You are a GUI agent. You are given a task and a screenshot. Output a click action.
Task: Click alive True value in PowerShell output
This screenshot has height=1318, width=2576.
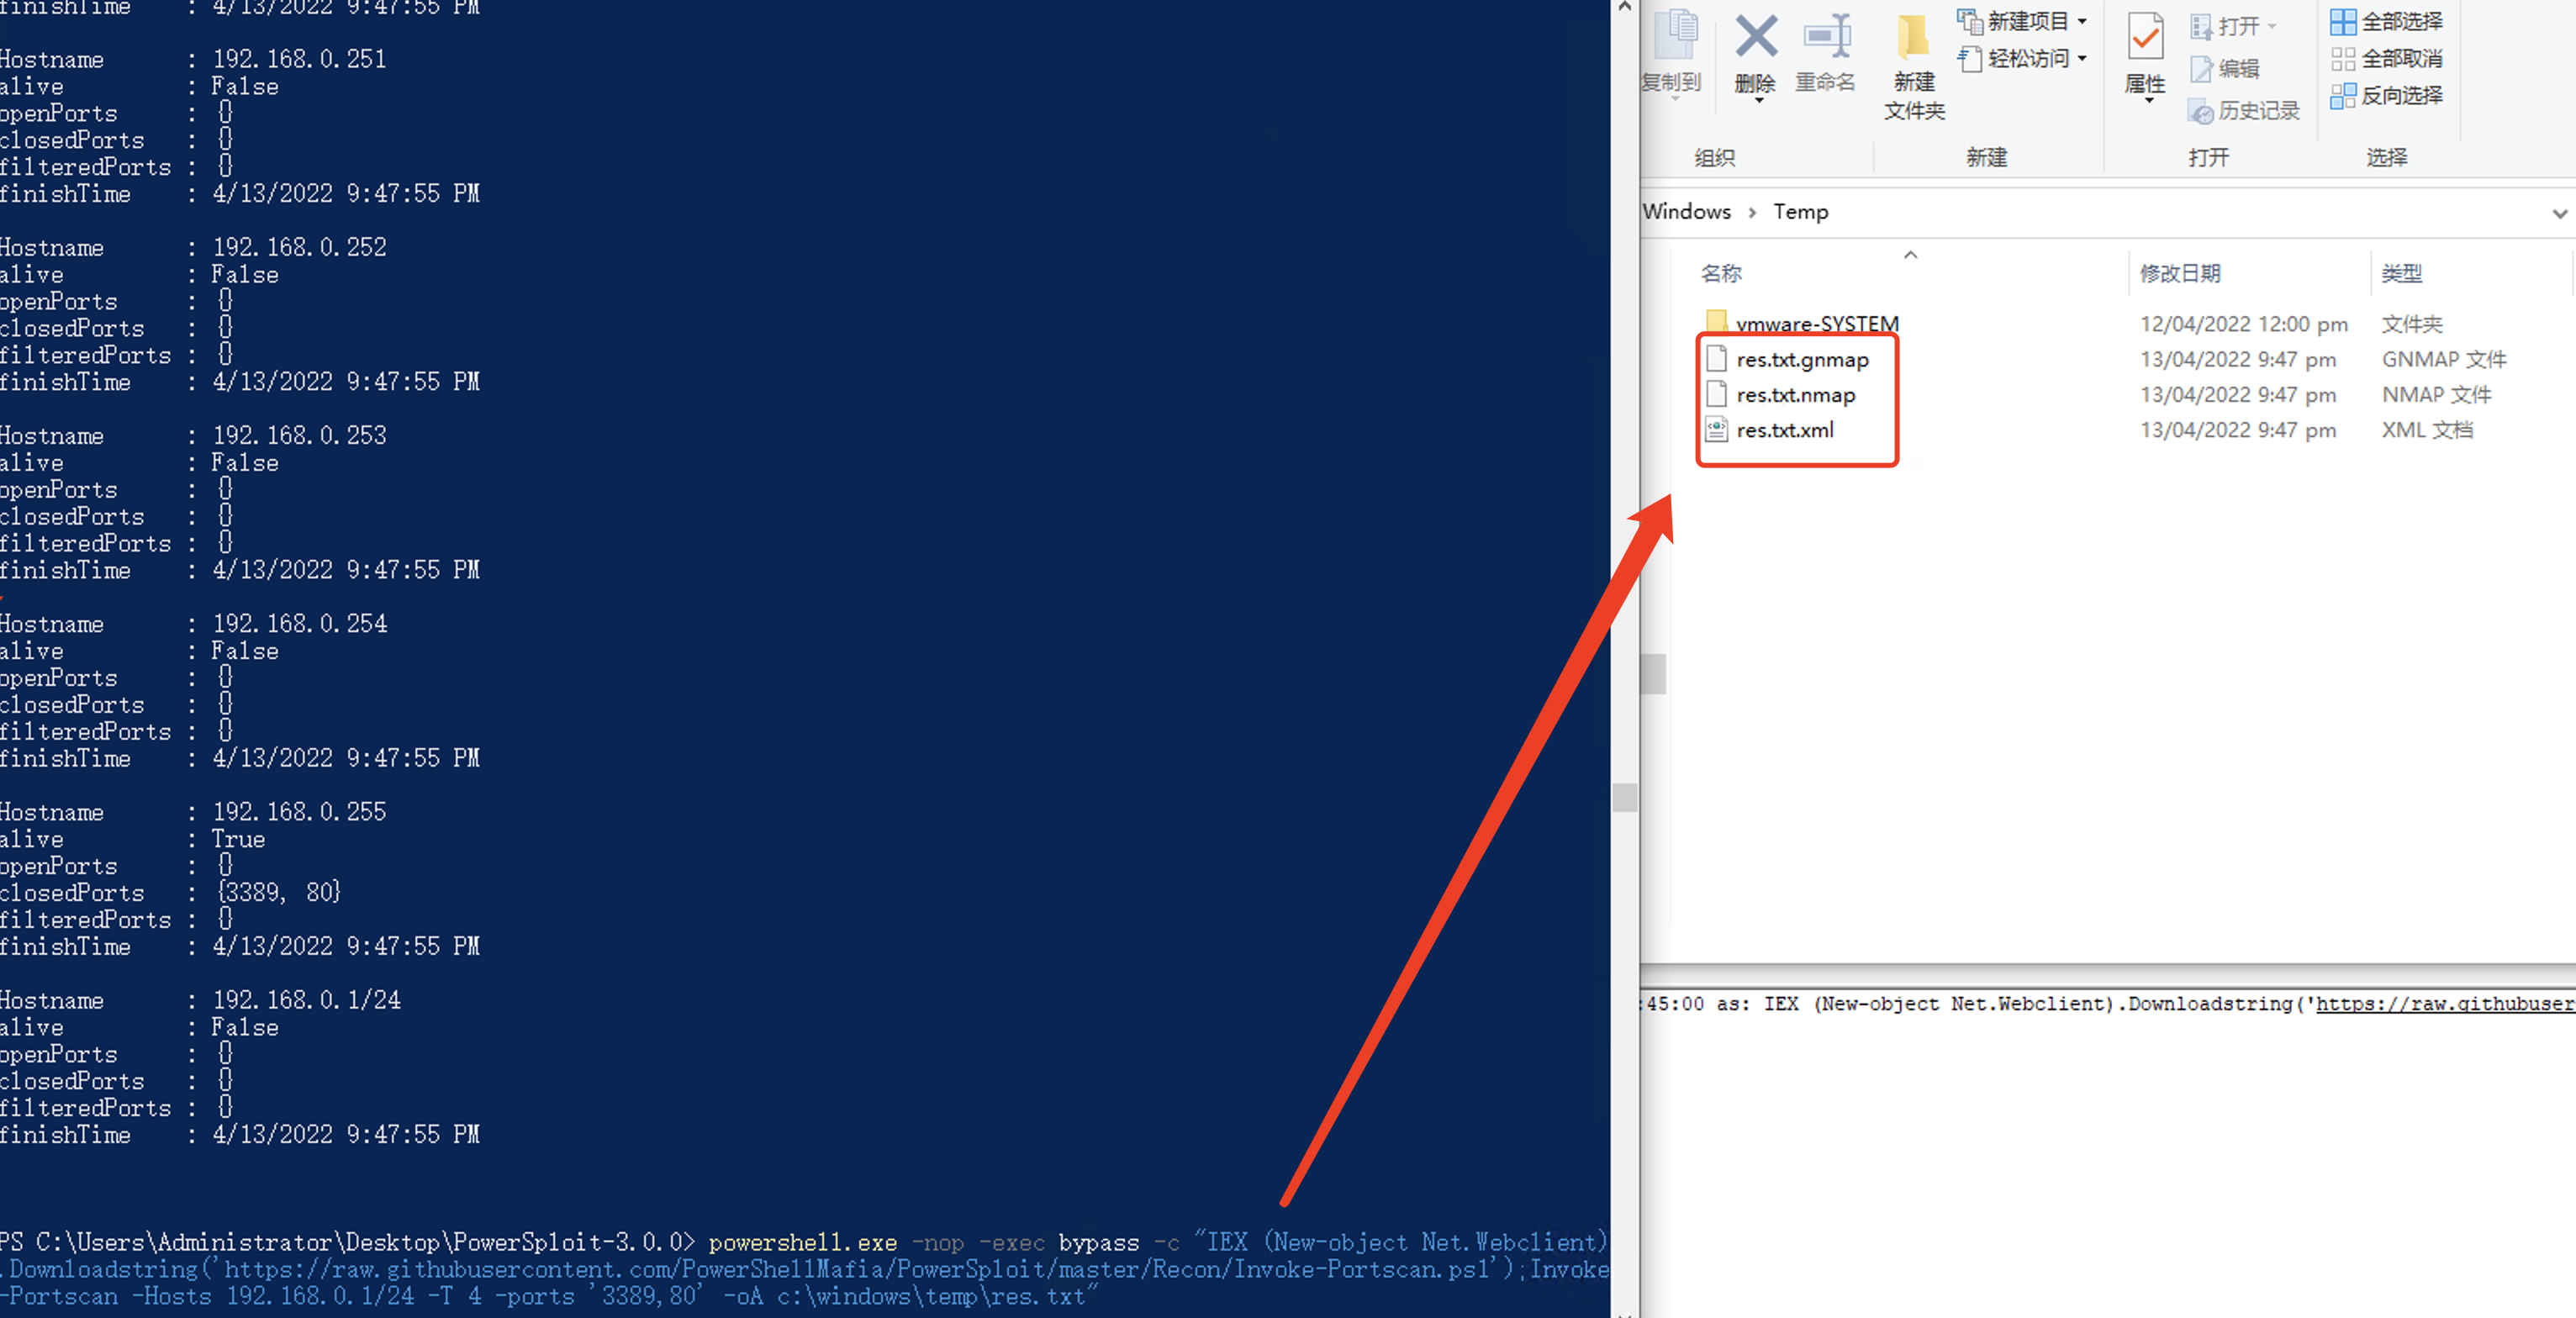click(x=238, y=839)
